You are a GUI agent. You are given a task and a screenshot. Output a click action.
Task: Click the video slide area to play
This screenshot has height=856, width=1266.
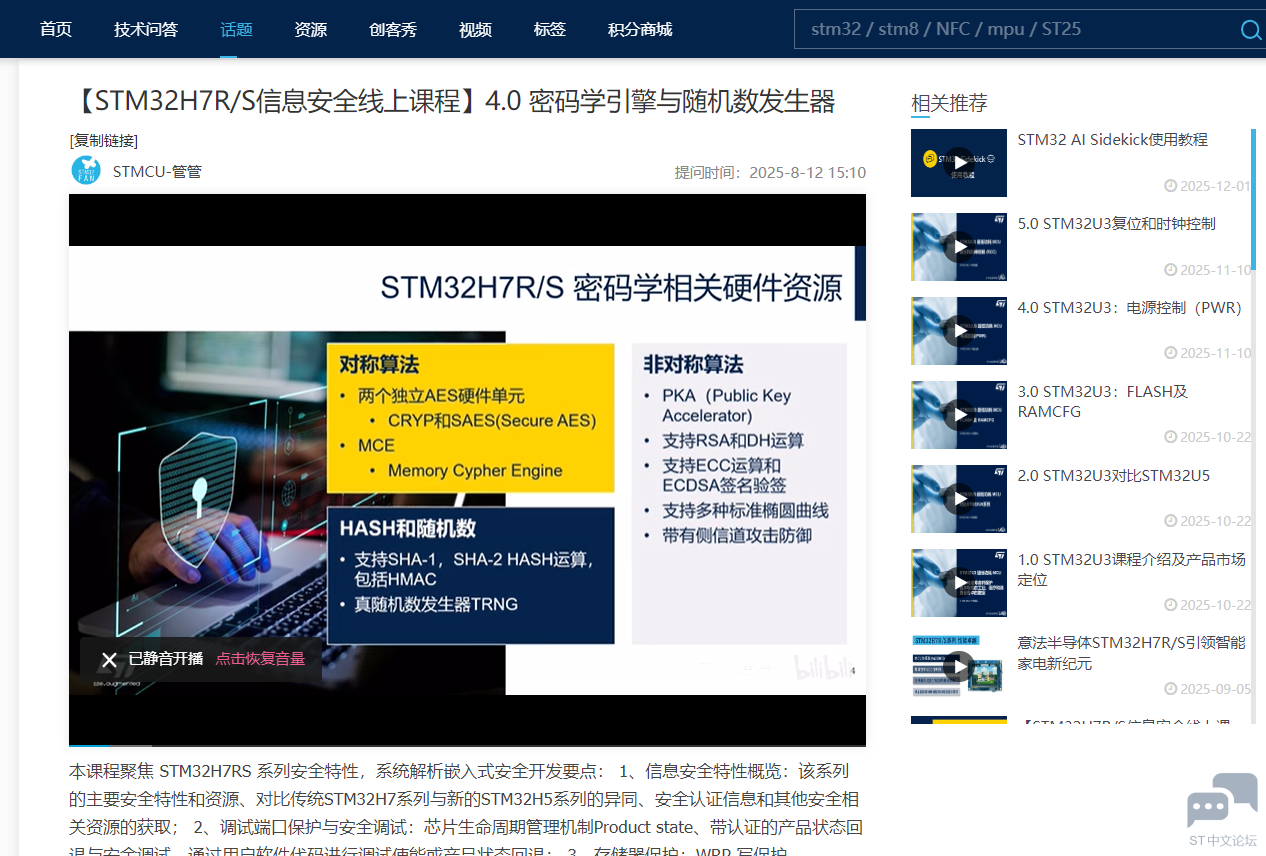467,470
